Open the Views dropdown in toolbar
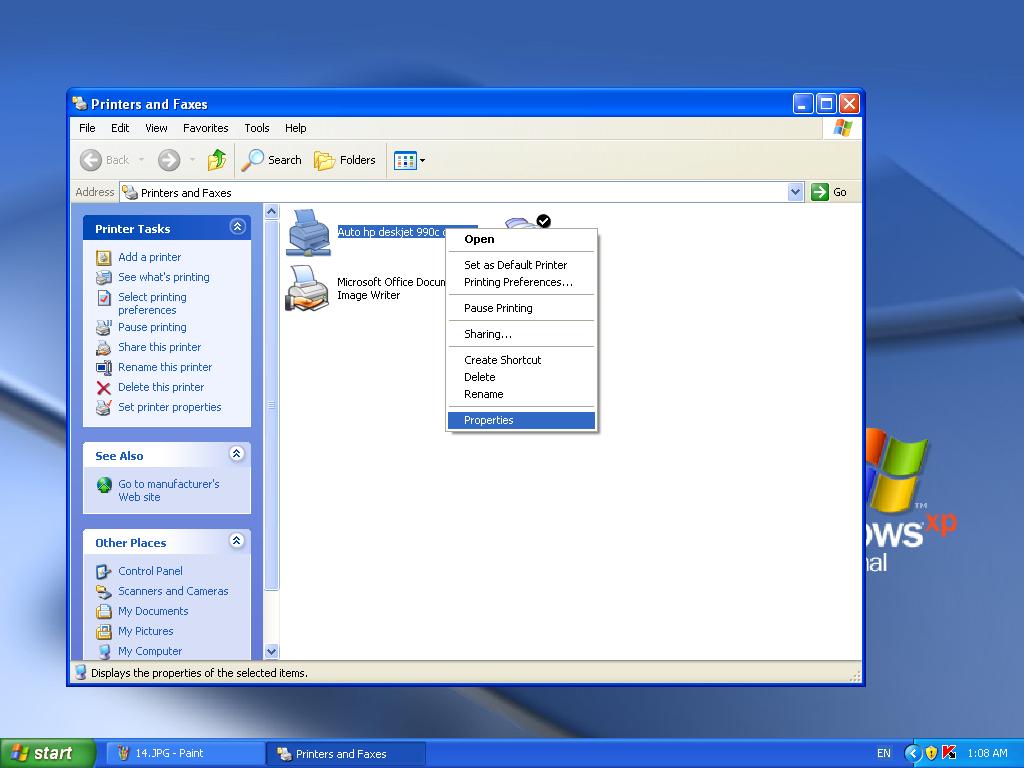1024x768 pixels. (x=409, y=160)
